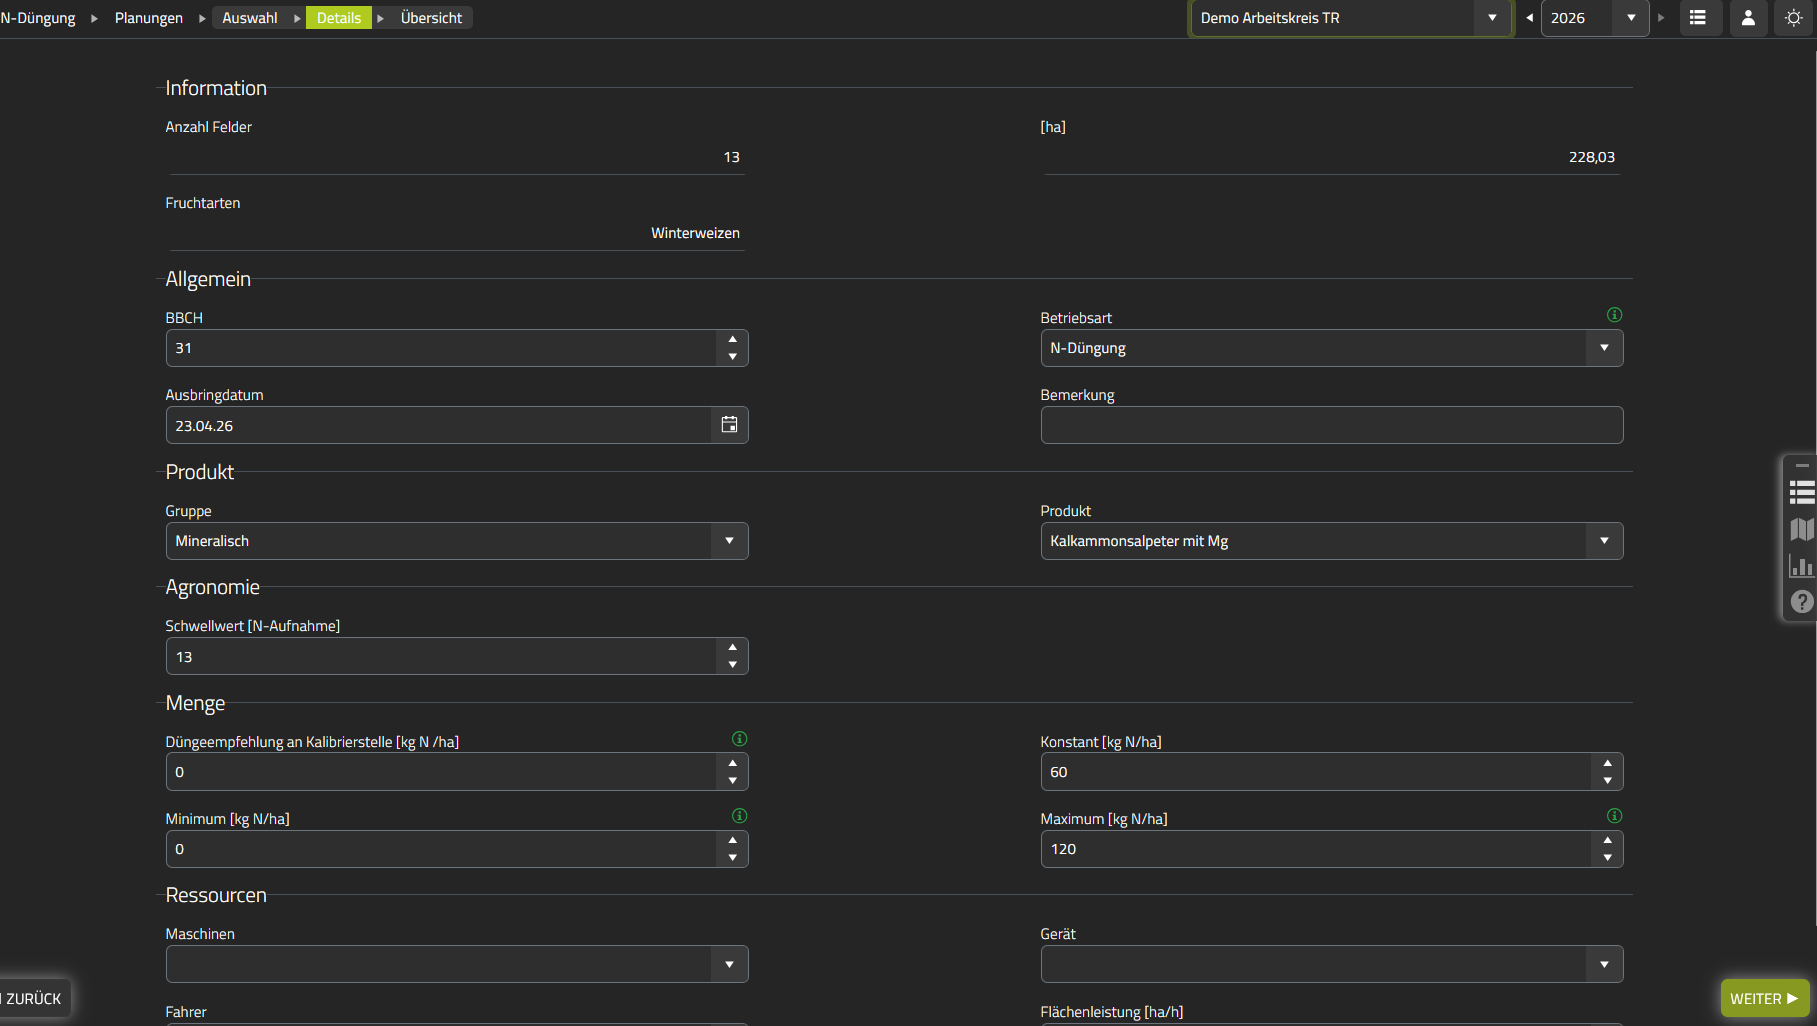The height and width of the screenshot is (1026, 1817).
Task: Show info for Düngeempfehlung an Kalibrierstelle
Action: tap(740, 739)
